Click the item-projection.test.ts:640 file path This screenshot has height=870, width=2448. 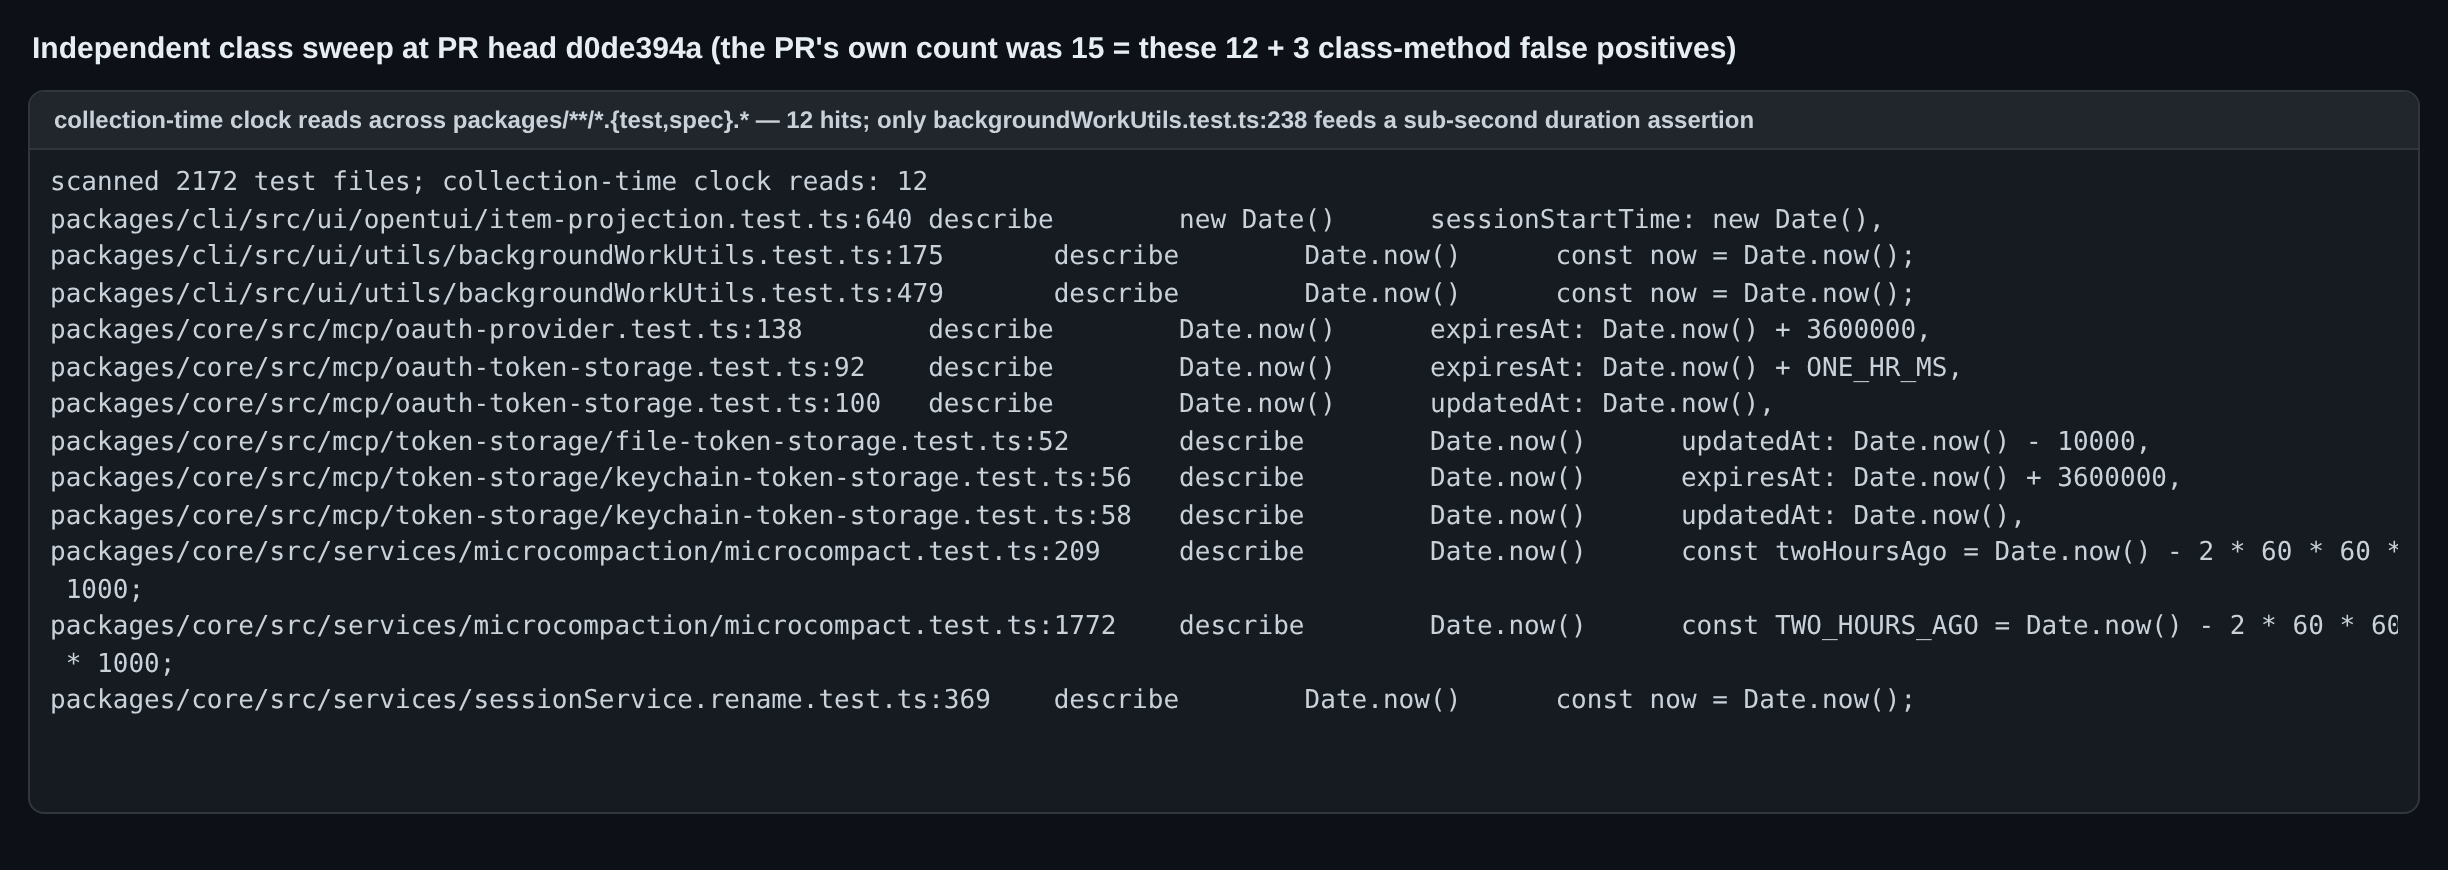point(481,219)
